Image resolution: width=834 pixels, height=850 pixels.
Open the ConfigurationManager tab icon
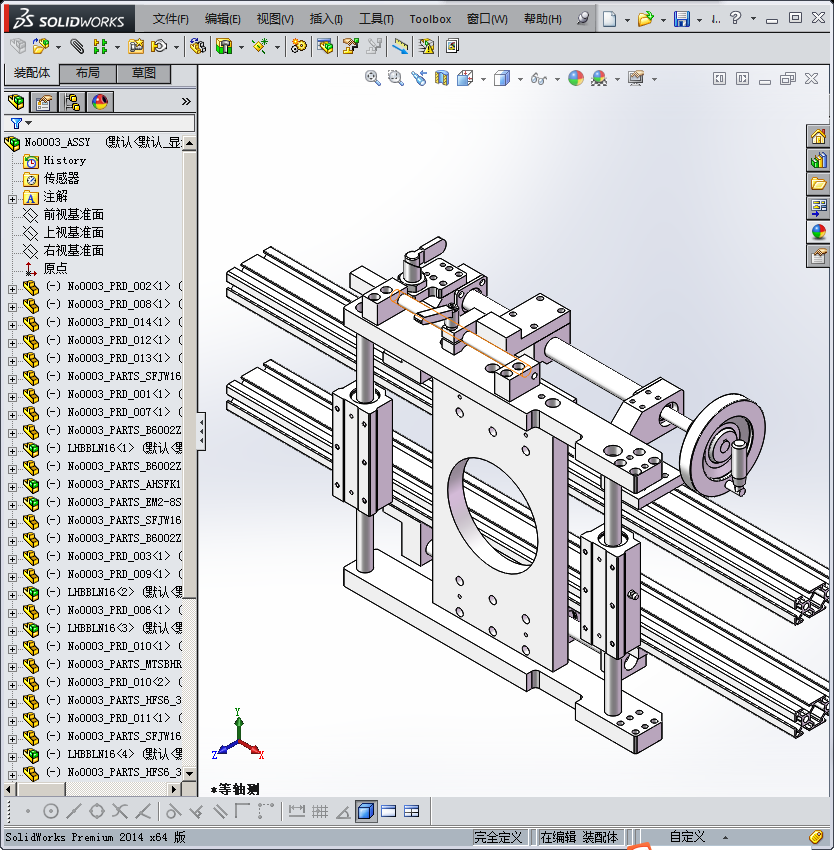click(72, 101)
